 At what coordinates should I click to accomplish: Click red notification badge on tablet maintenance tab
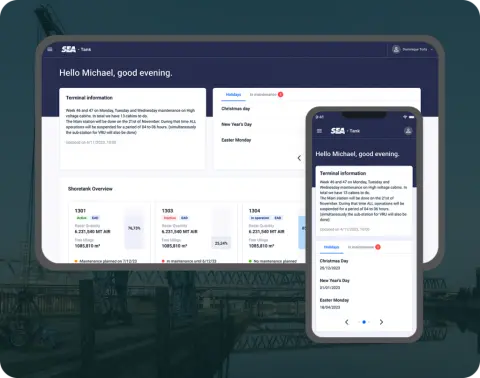click(x=281, y=95)
